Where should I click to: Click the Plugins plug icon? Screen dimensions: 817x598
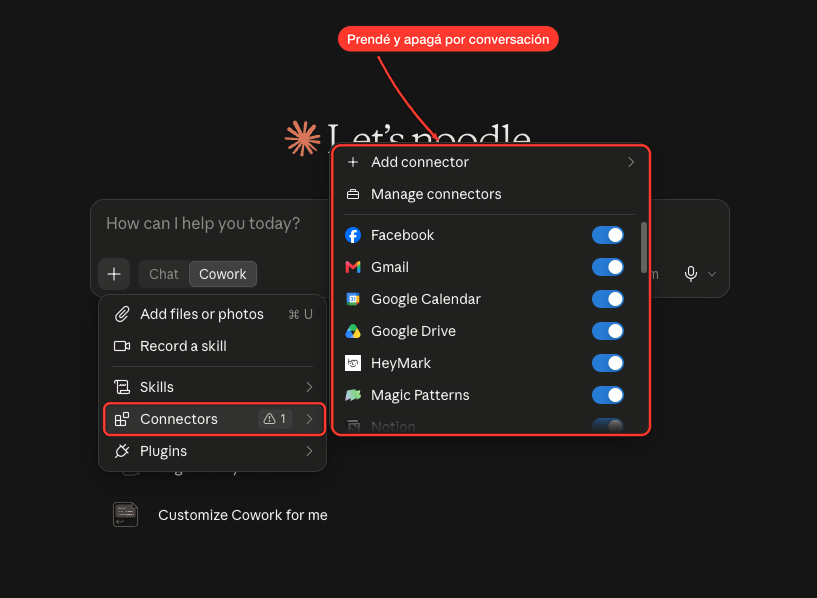coord(122,451)
